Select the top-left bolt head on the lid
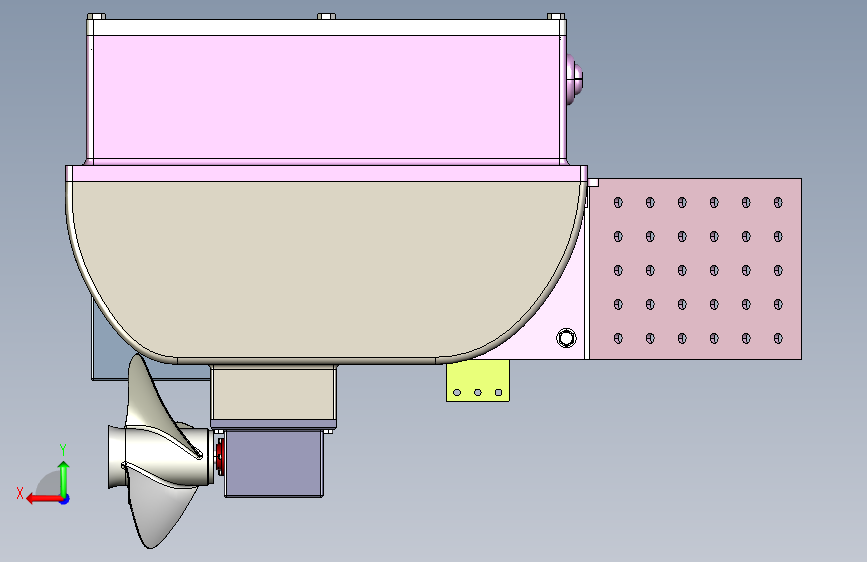This screenshot has width=867, height=562. click(x=96, y=17)
